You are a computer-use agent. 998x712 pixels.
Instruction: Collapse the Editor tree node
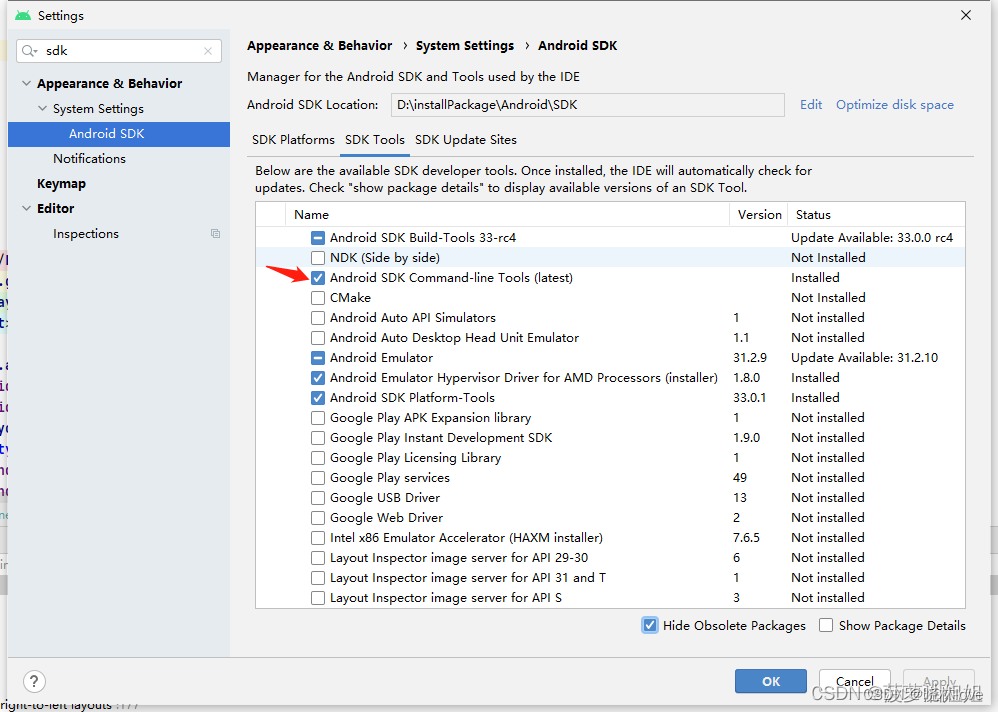click(26, 208)
